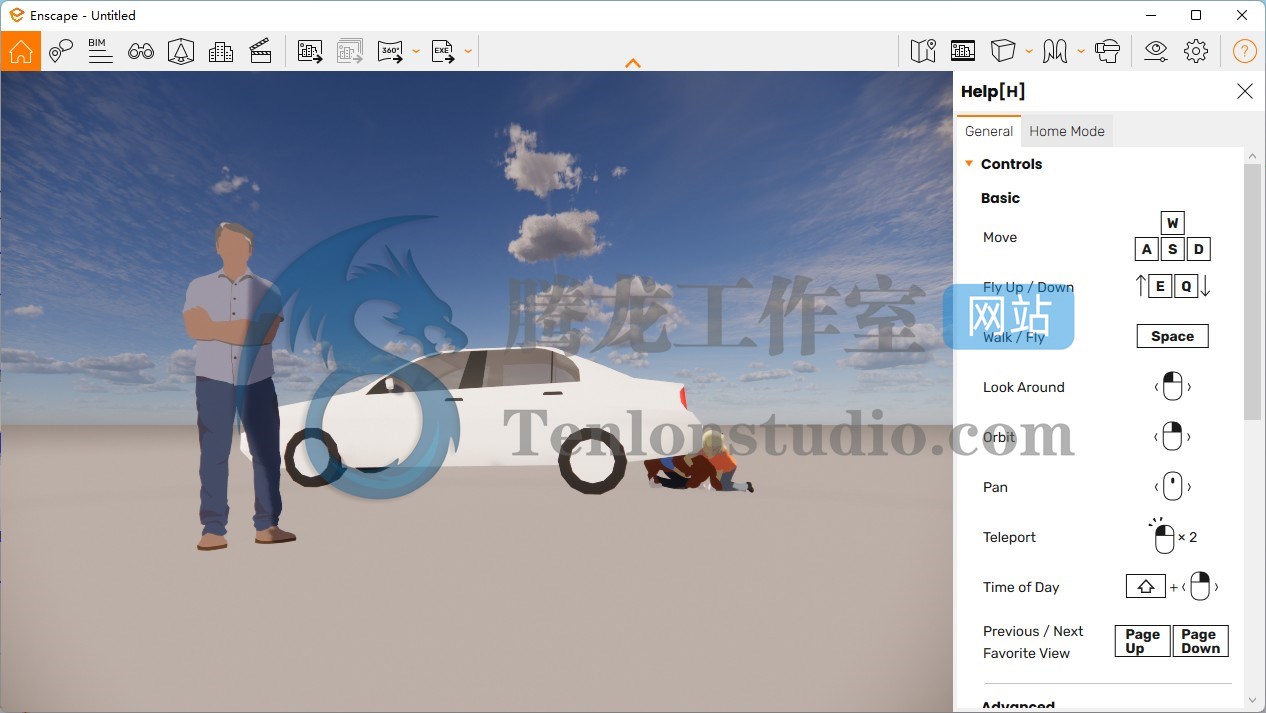Click the scrollbar down arrow in Help panel
Image resolution: width=1266 pixels, height=713 pixels.
click(x=1252, y=700)
